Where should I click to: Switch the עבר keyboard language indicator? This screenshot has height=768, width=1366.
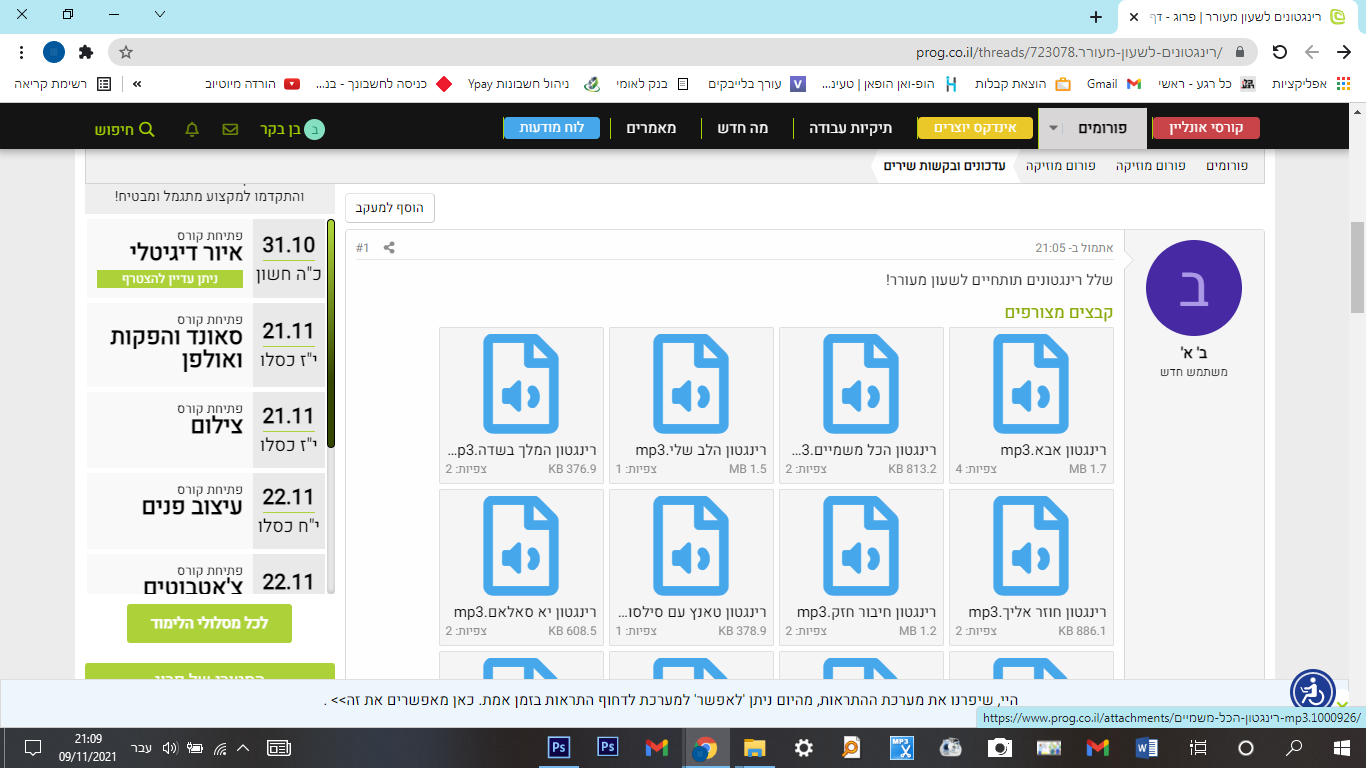(142, 747)
